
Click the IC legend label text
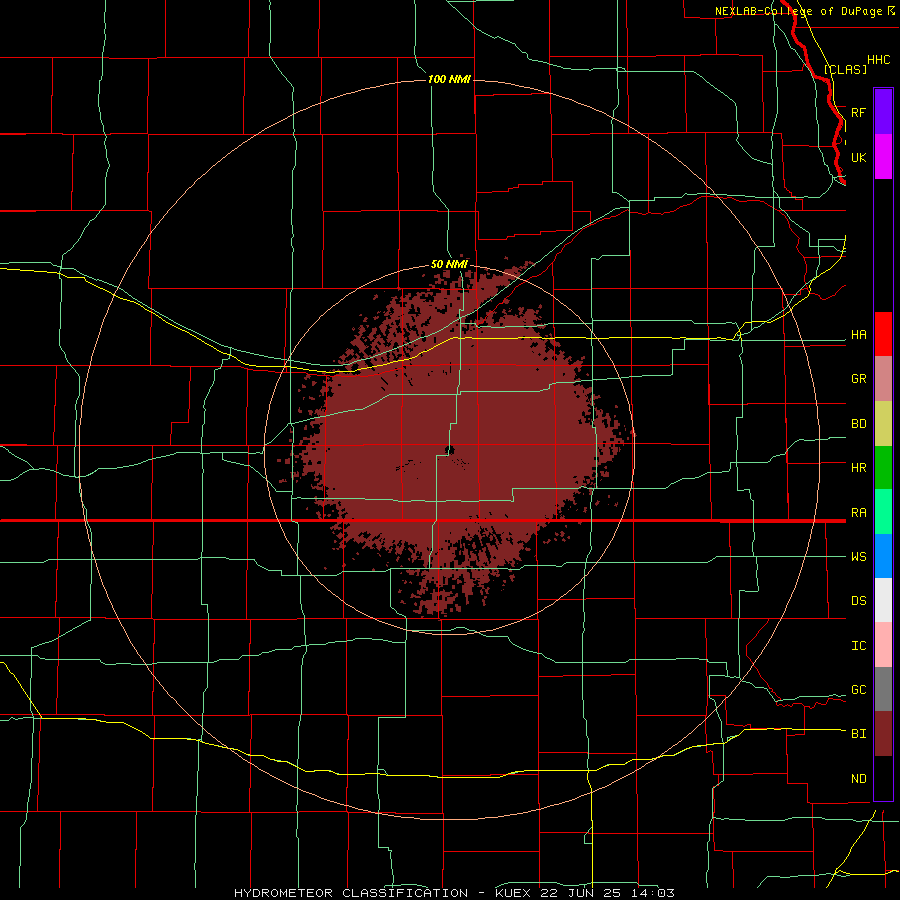coord(858,646)
